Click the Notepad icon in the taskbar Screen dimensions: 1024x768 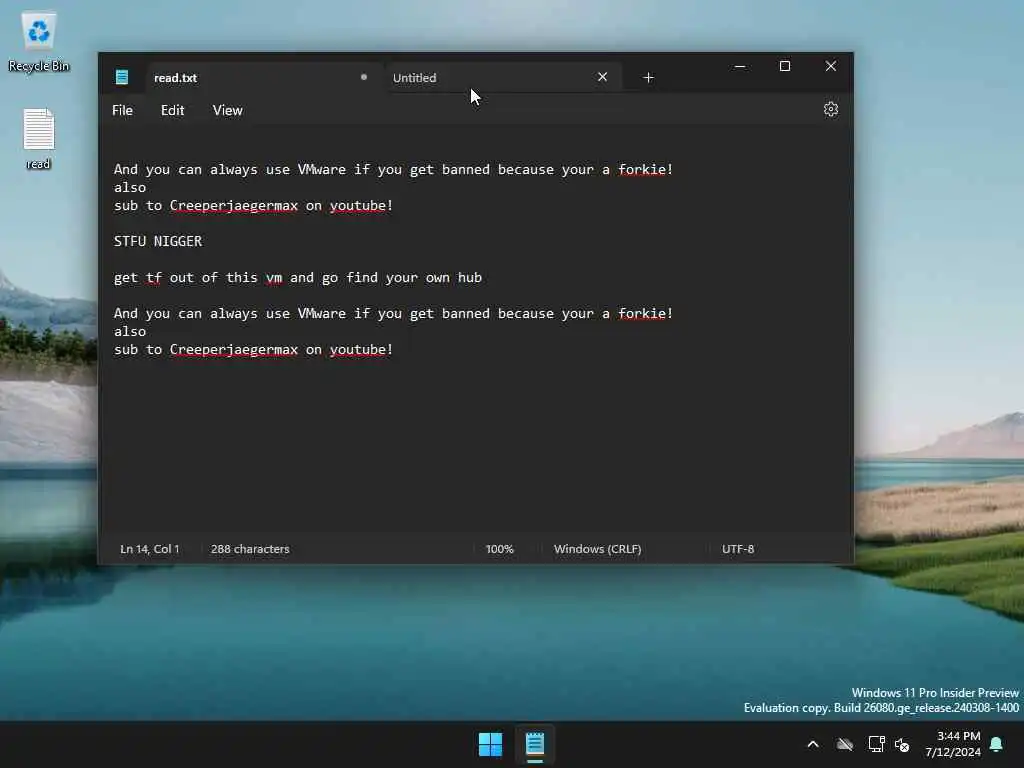[x=535, y=744]
